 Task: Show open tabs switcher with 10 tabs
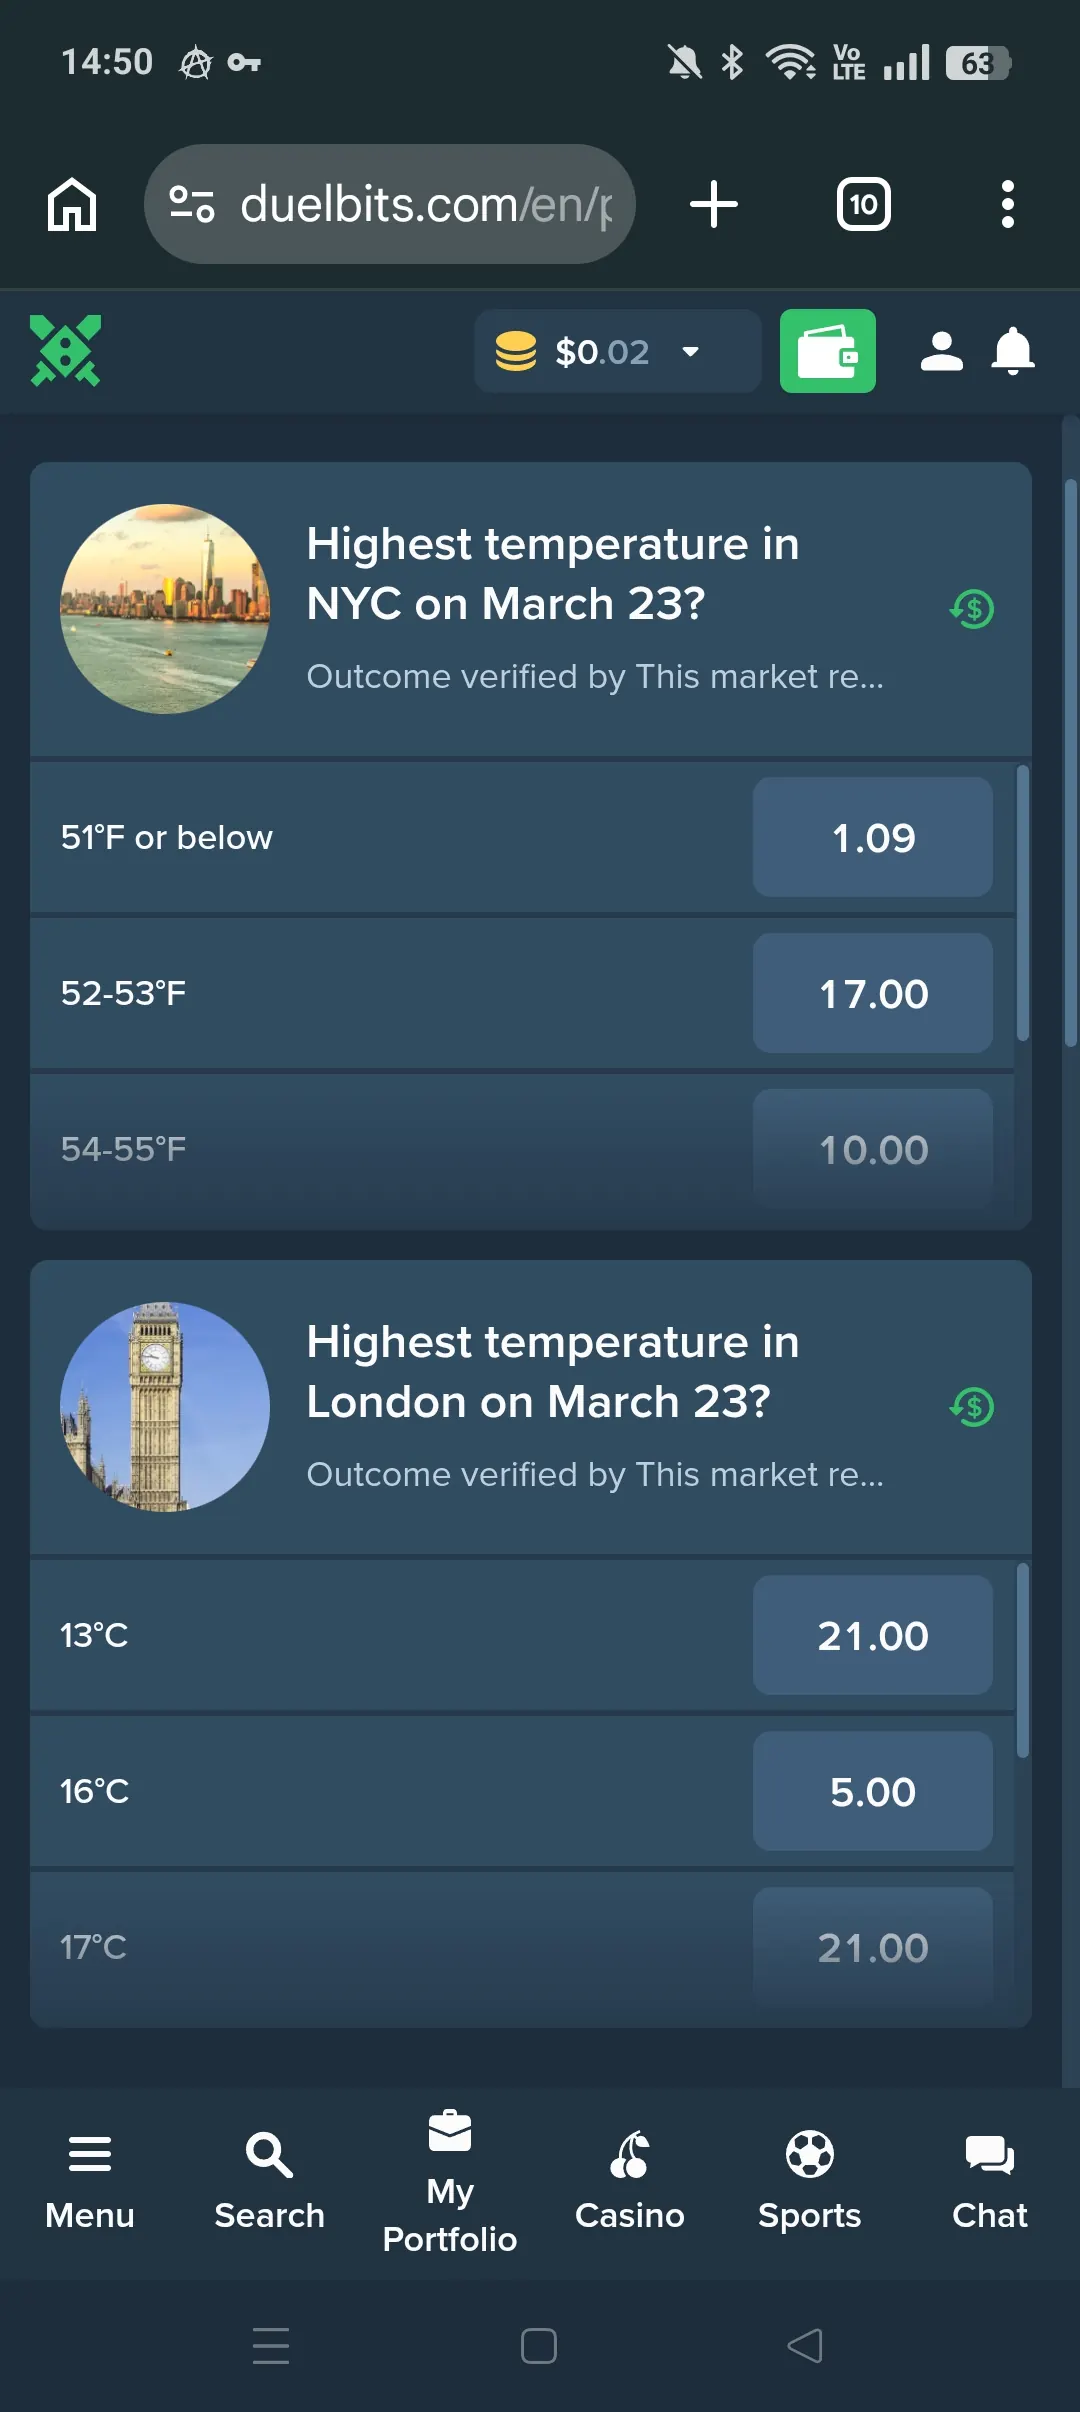863,205
